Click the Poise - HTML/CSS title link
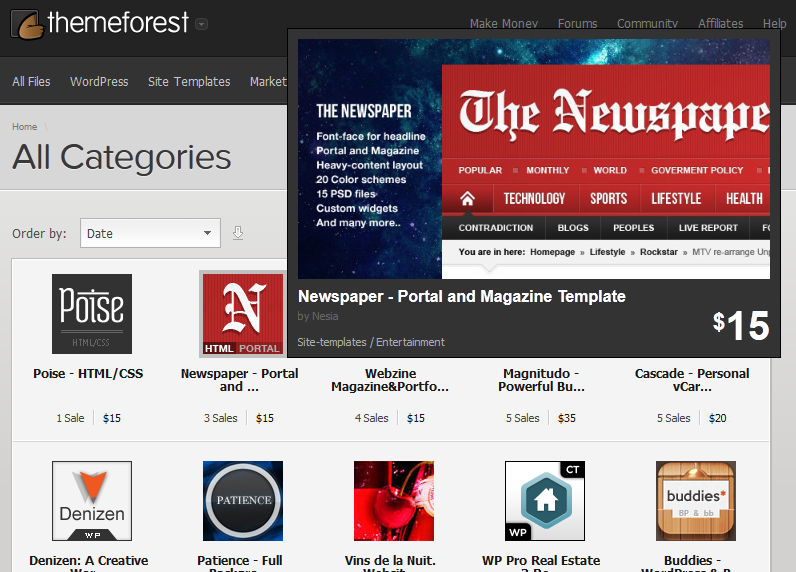This screenshot has width=796, height=572. [88, 374]
